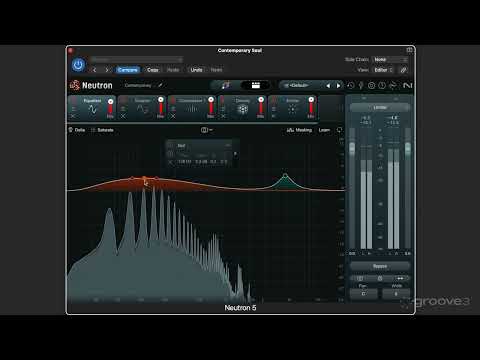Remove the Equalizer module with X
The width and height of the screenshot is (480, 360).
[73, 116]
